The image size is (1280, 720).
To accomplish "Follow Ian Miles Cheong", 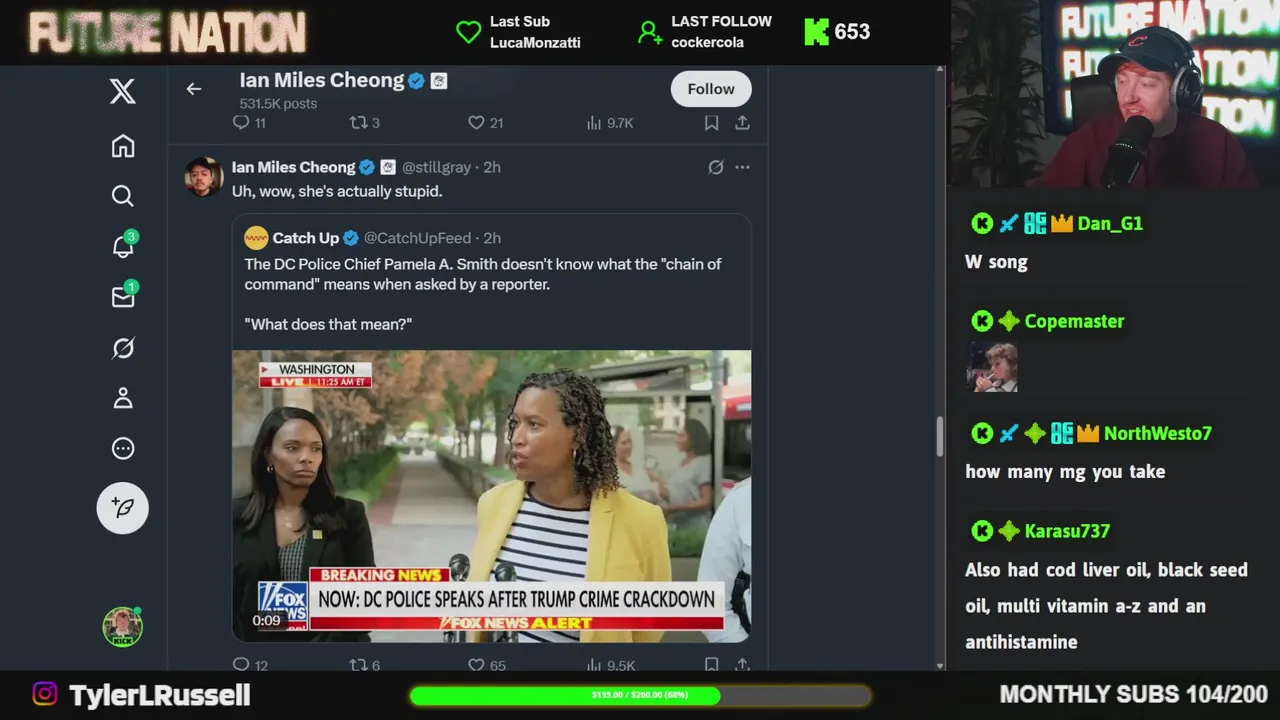I will tap(711, 89).
